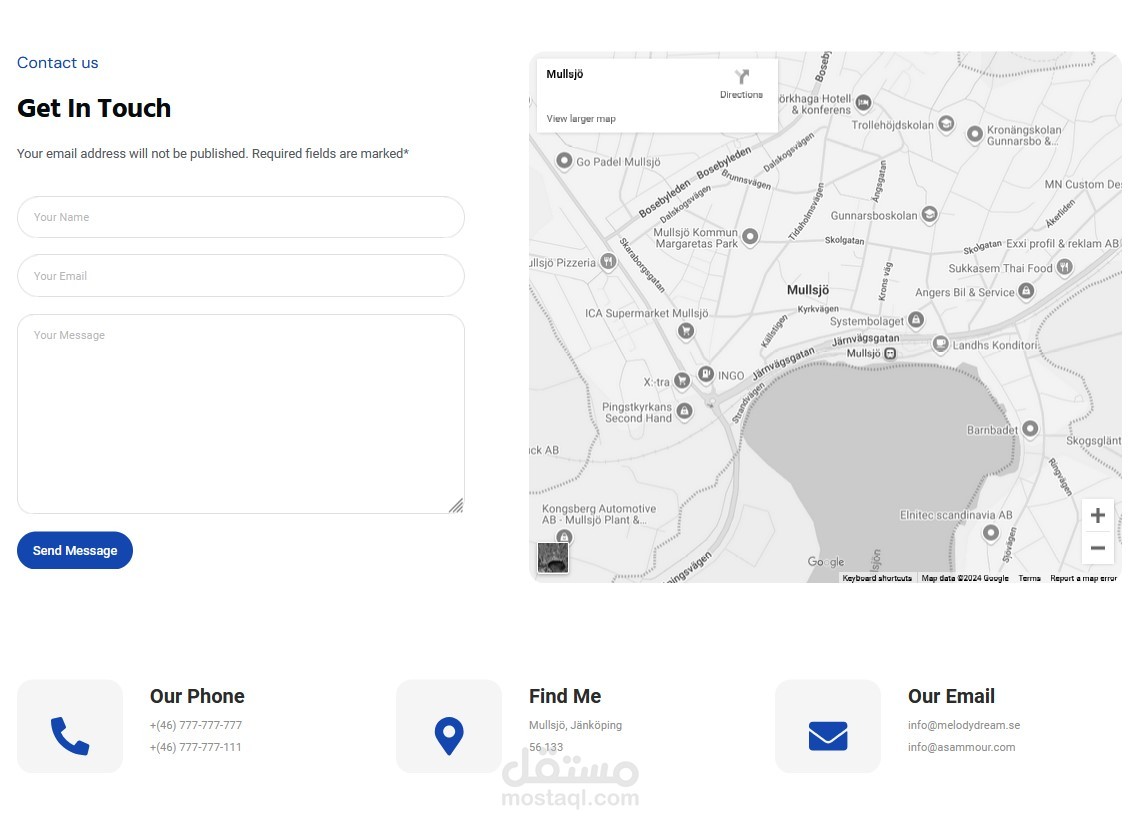Click the Find Me heading
1142x827 pixels.
coord(565,696)
